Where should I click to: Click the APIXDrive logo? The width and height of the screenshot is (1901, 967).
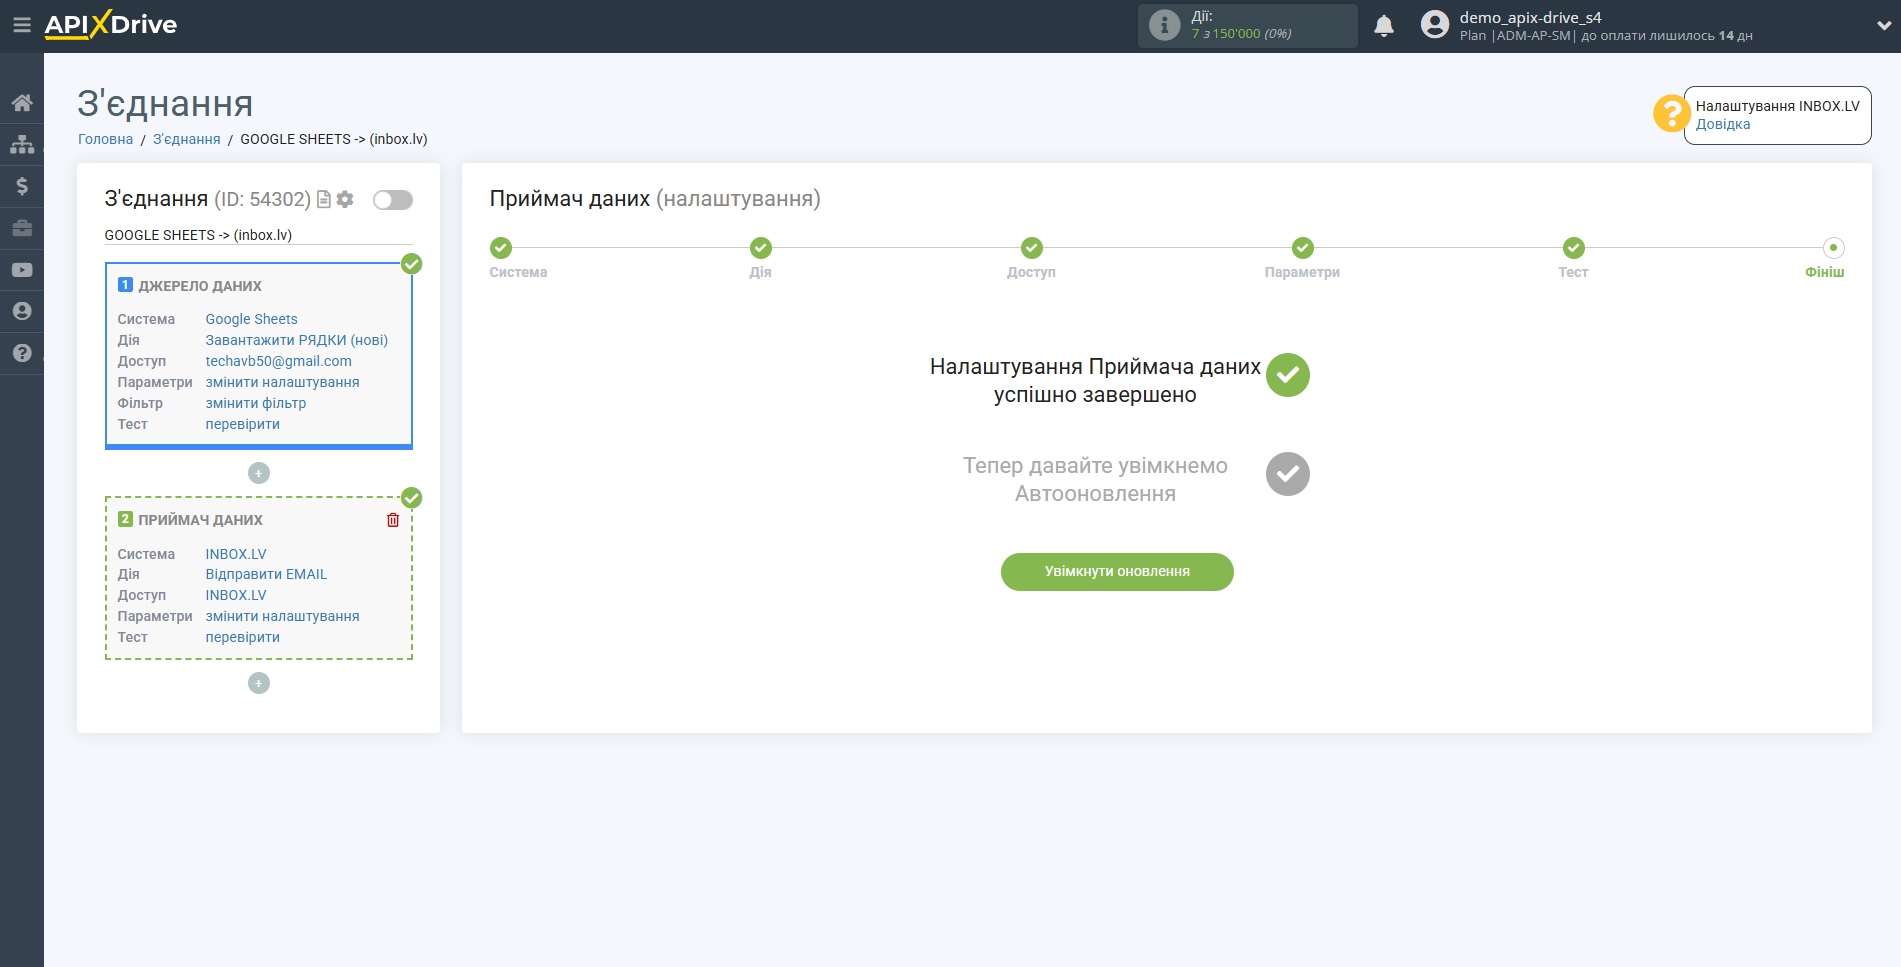coord(111,25)
